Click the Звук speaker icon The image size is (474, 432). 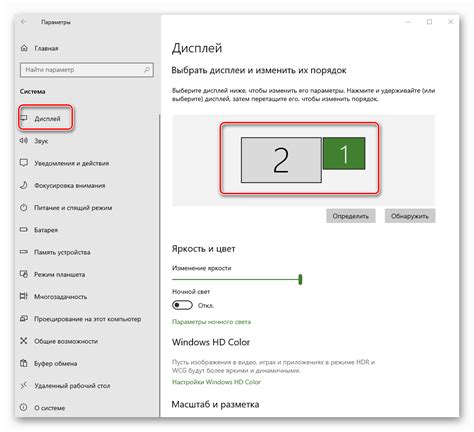(24, 141)
